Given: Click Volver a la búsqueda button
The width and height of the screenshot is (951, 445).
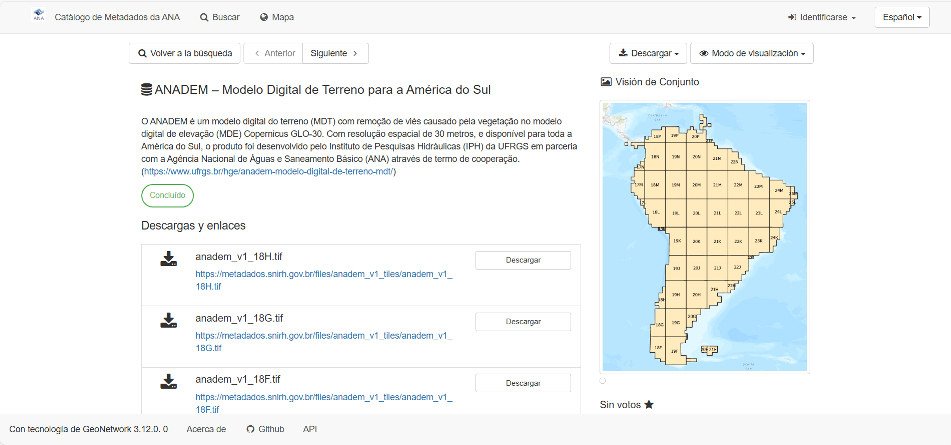Looking at the screenshot, I should pos(185,53).
